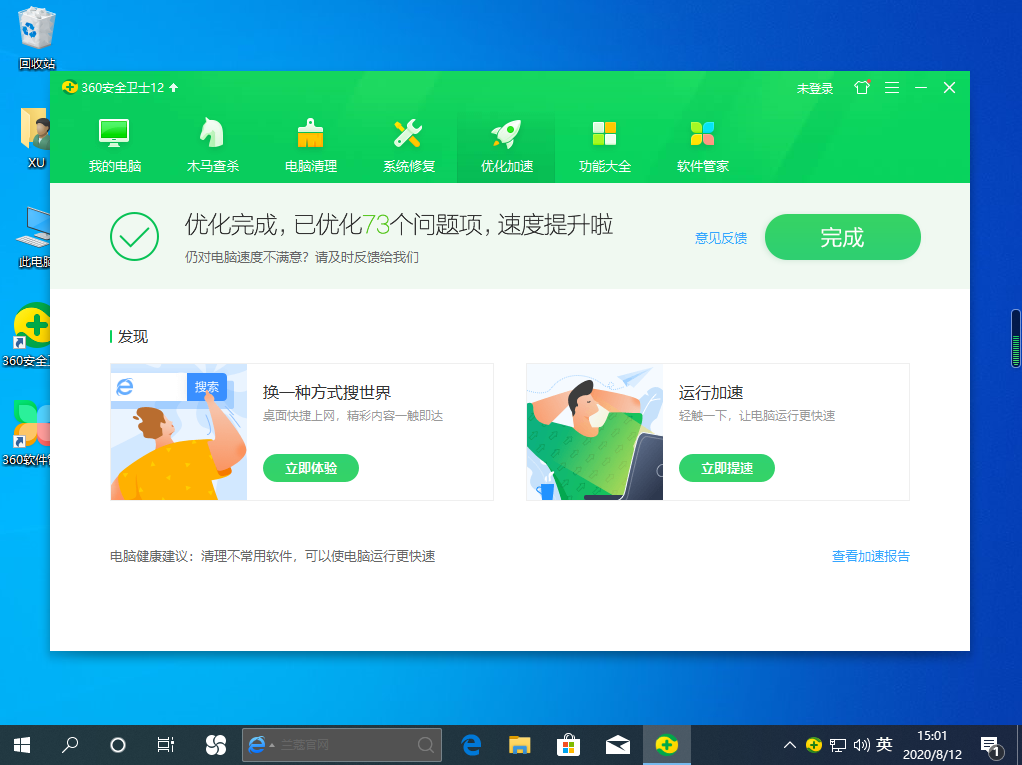Click the gift box icon in title bar
The height and width of the screenshot is (765, 1022).
click(x=861, y=88)
